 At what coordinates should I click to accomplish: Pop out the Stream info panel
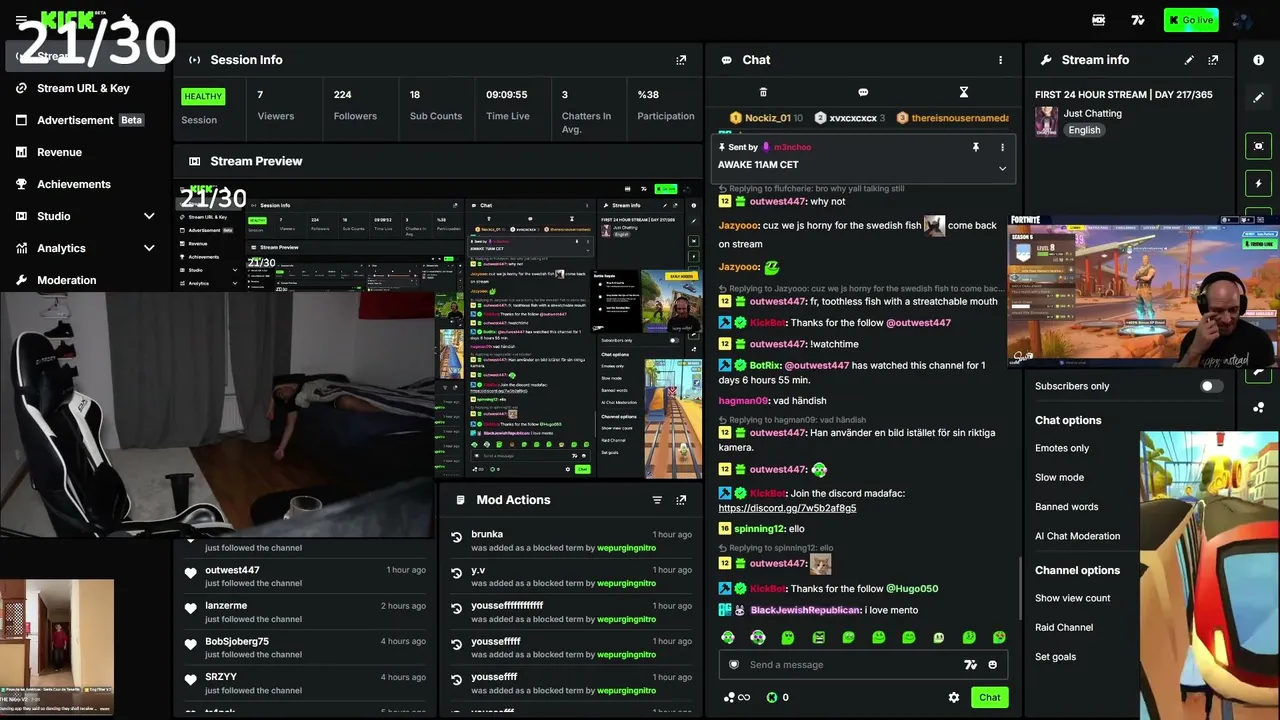(1213, 60)
